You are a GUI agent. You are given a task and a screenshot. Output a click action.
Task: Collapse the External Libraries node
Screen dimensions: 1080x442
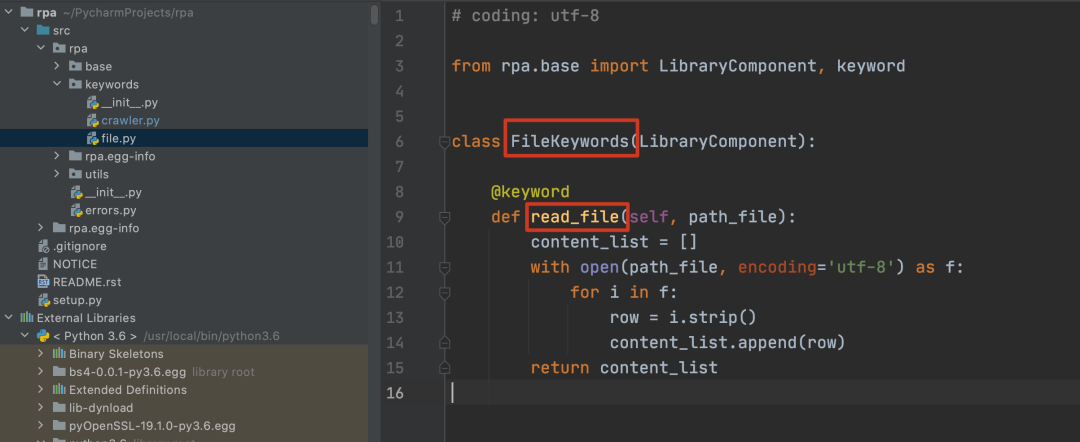8,317
